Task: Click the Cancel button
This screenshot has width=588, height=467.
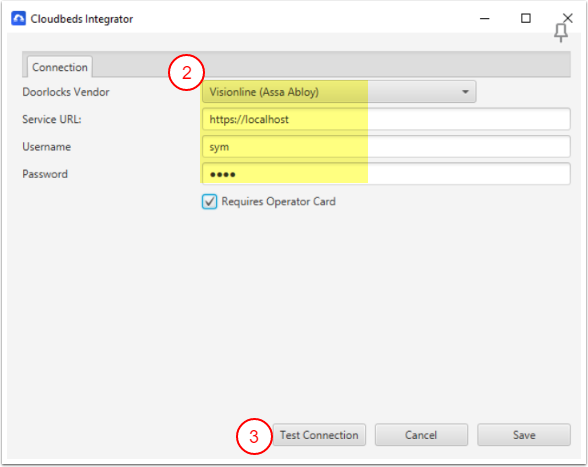Action: [421, 435]
